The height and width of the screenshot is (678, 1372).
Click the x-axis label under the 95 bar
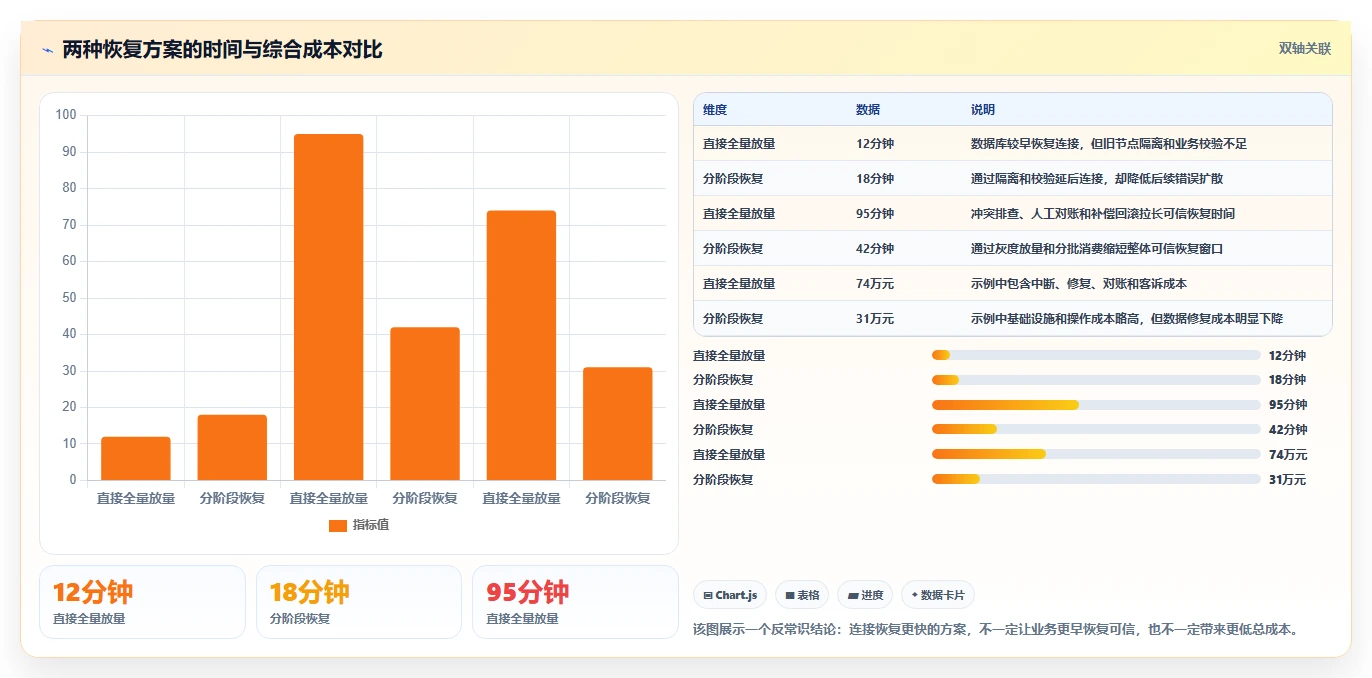[328, 498]
